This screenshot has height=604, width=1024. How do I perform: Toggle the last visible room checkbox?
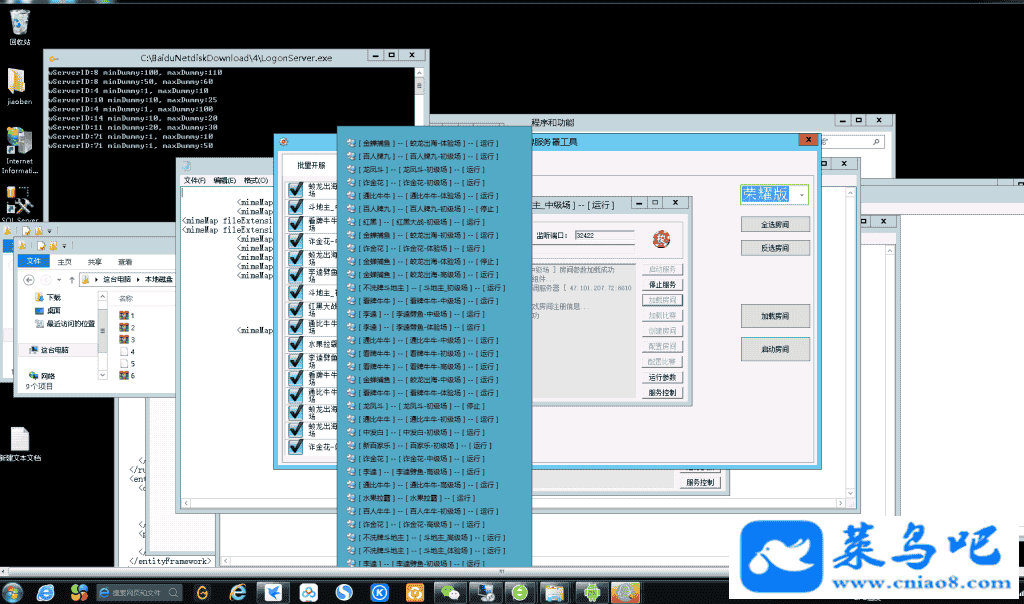coord(295,446)
